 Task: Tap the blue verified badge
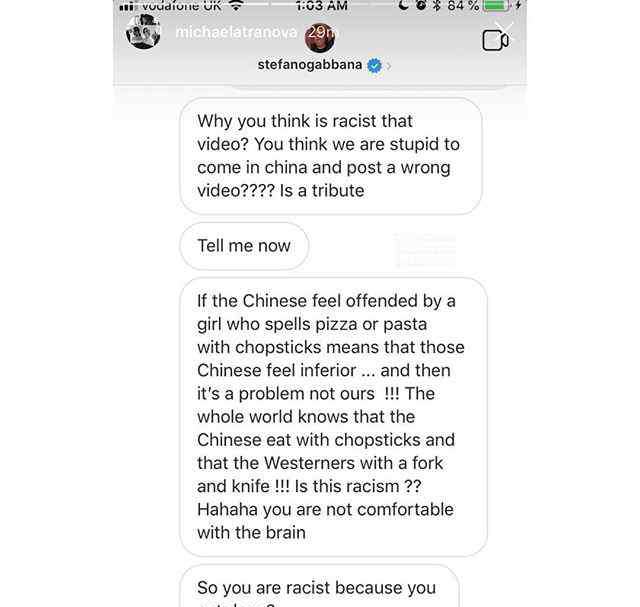pyautogui.click(x=374, y=65)
